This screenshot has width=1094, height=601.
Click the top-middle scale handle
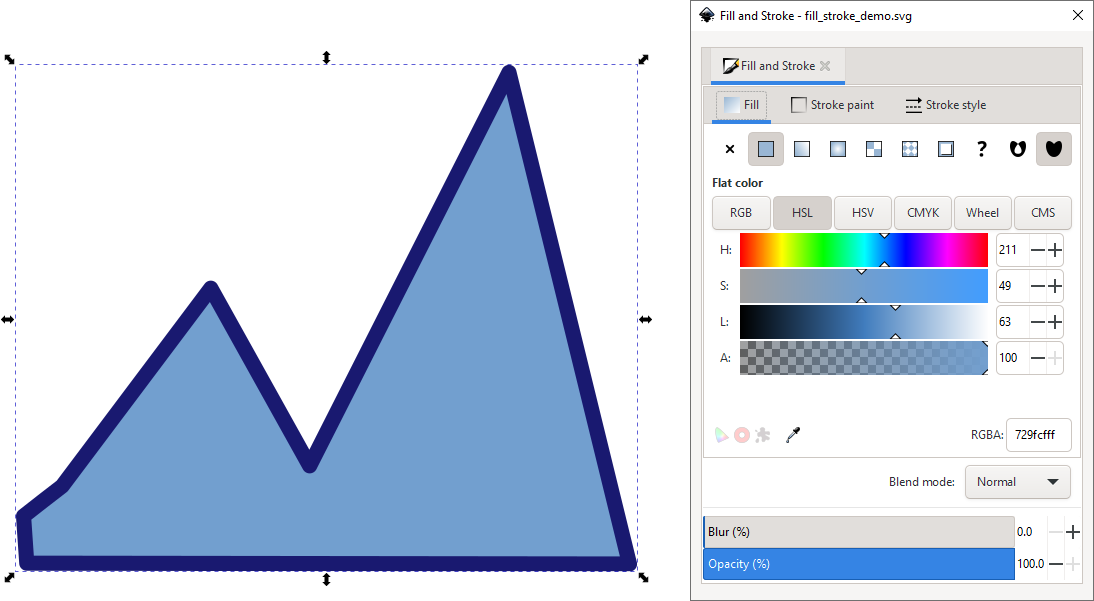click(326, 57)
